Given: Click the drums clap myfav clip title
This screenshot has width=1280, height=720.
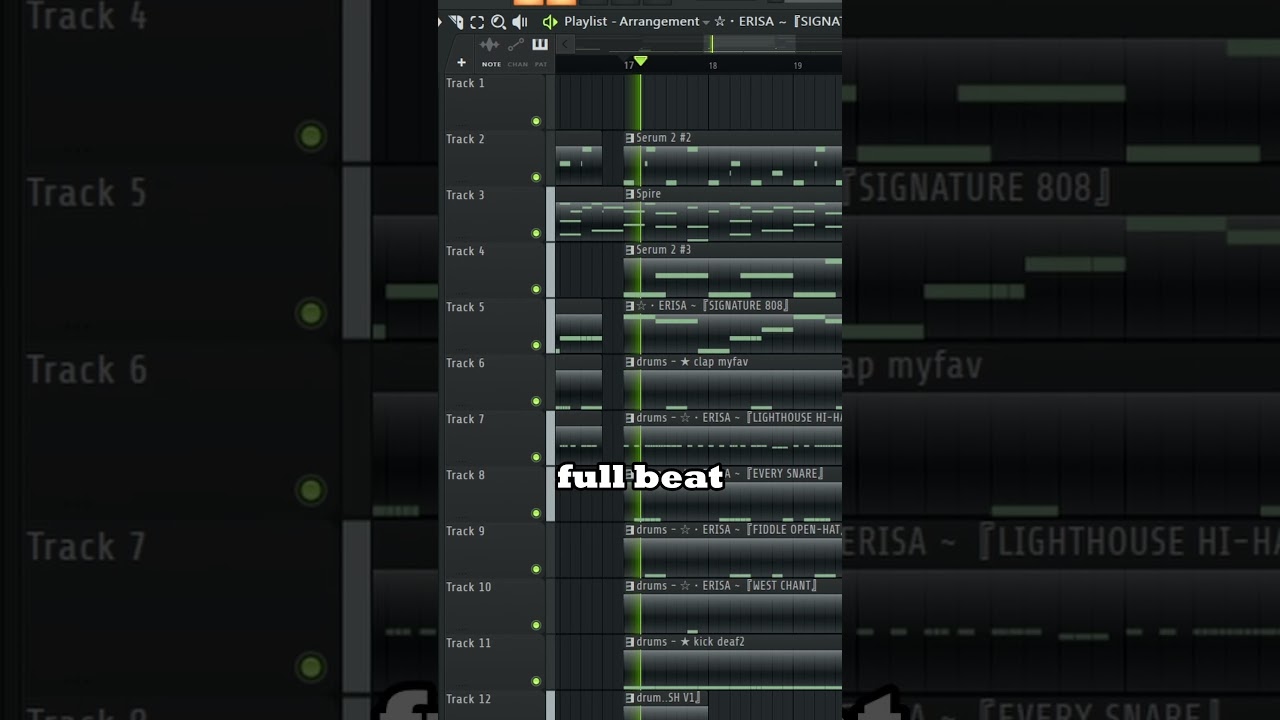Looking at the screenshot, I should 692,362.
